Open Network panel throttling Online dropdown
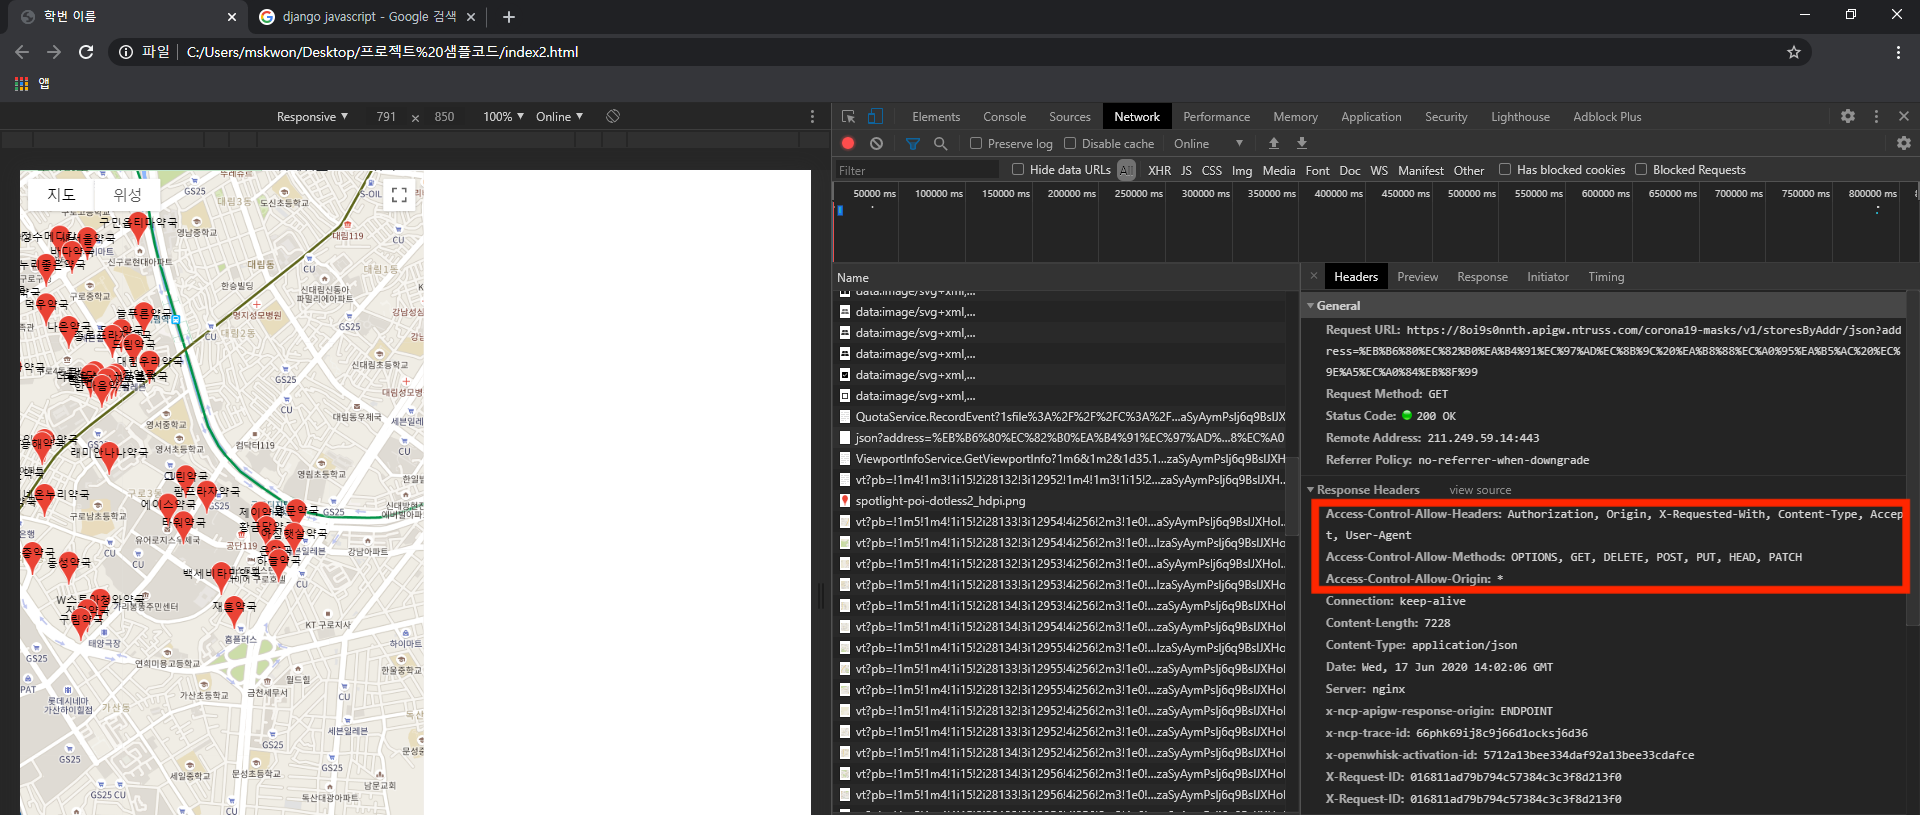Viewport: 1920px width, 815px height. pyautogui.click(x=1208, y=143)
